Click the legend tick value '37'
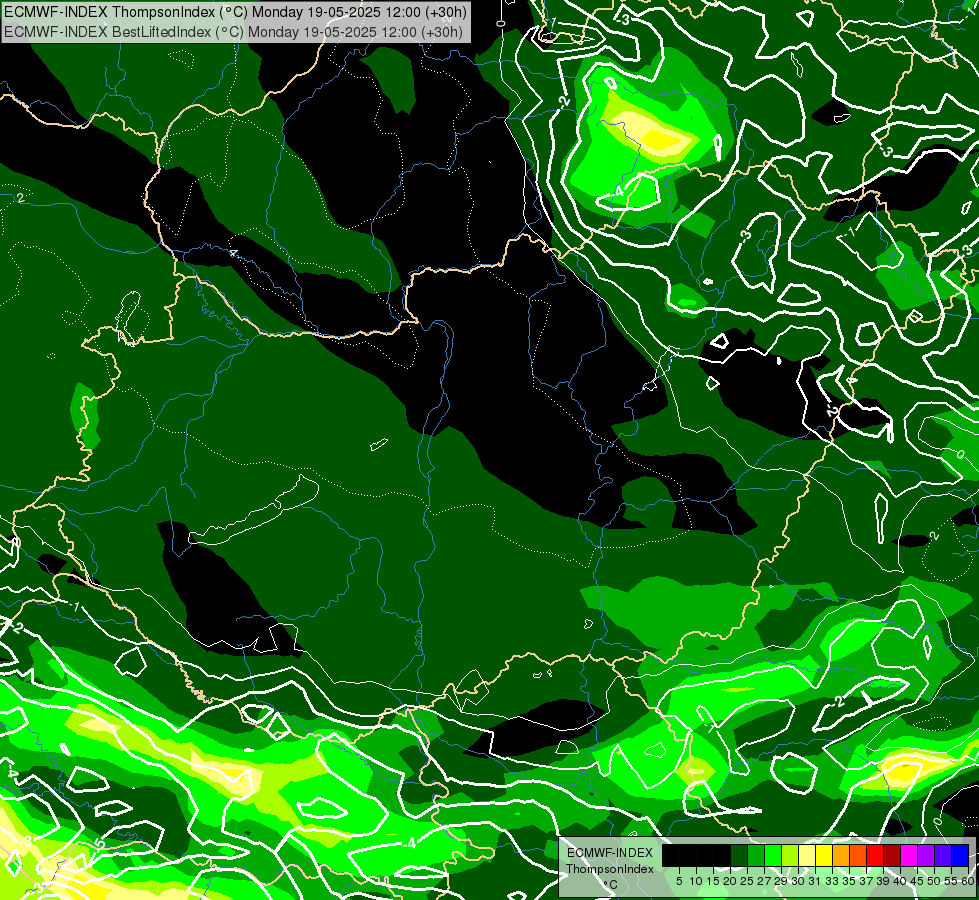The width and height of the screenshot is (979, 900). (x=865, y=881)
